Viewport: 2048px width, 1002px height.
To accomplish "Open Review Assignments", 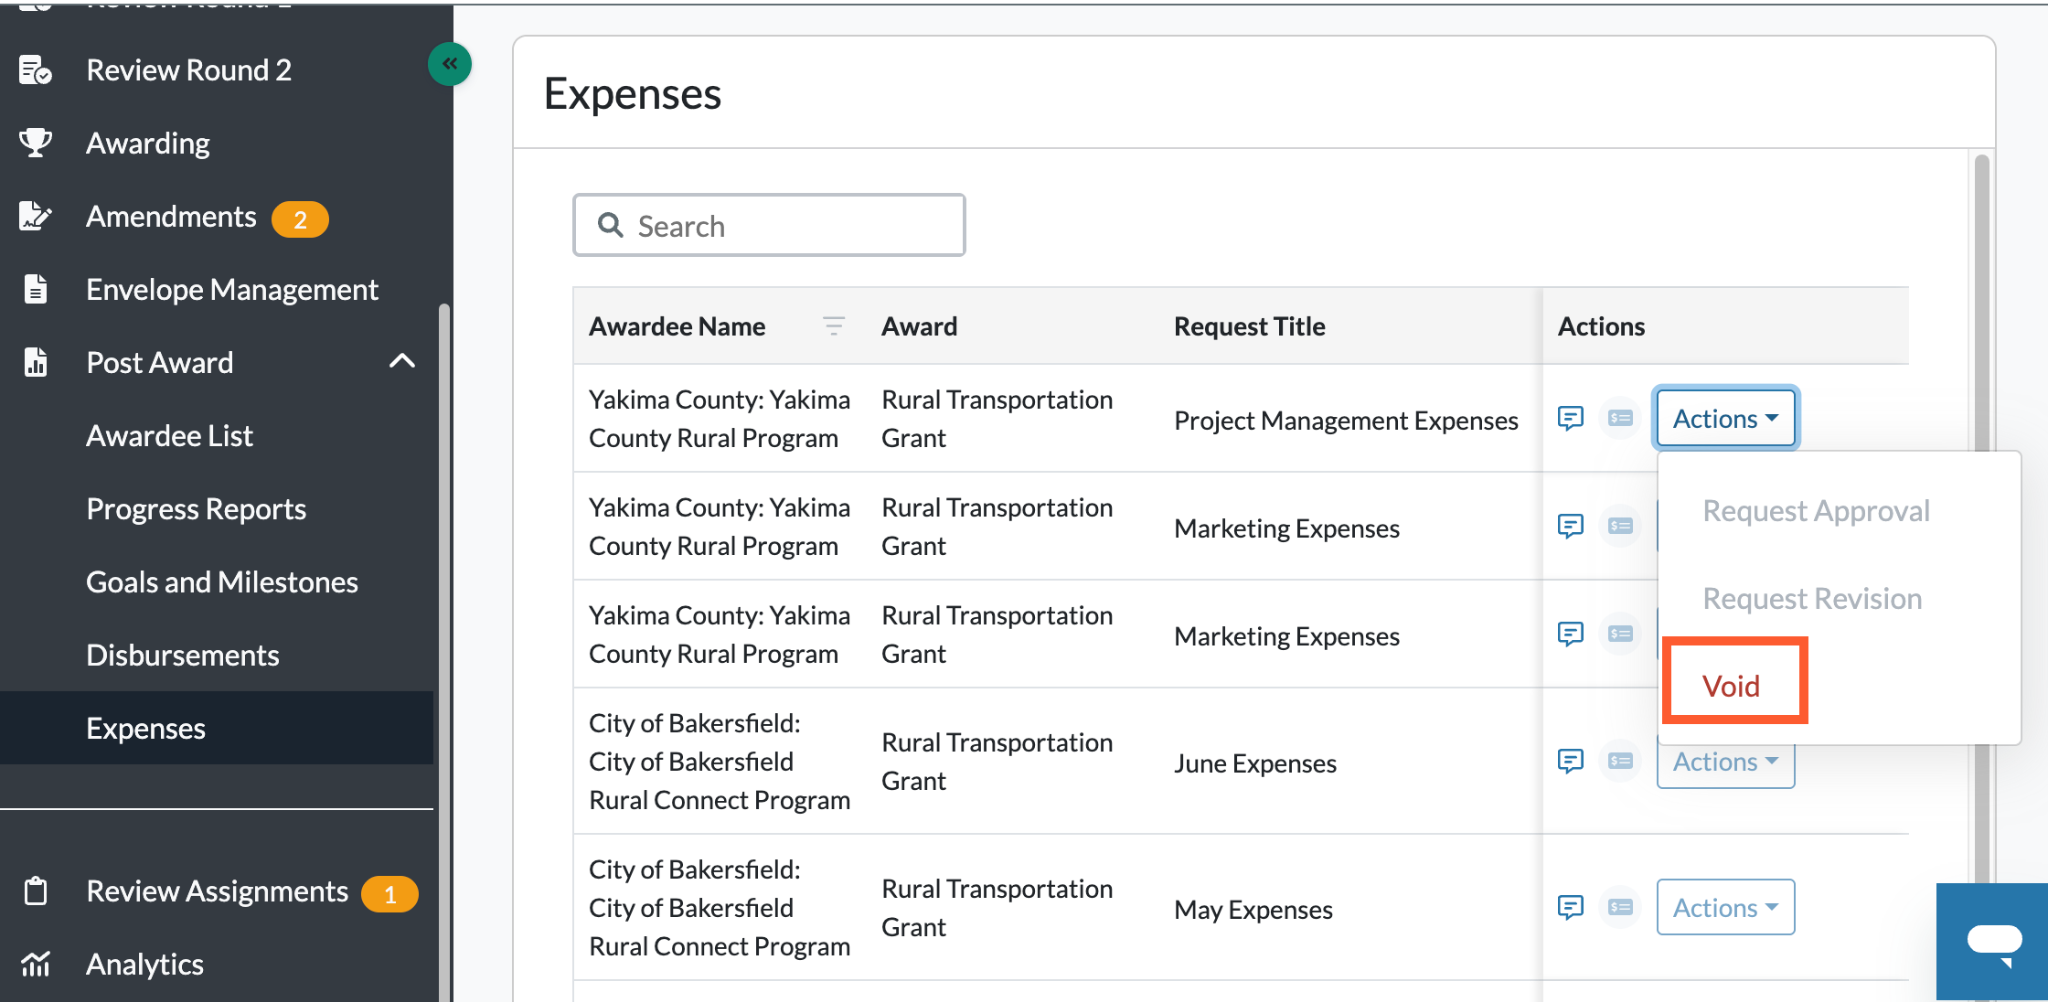I will [217, 891].
